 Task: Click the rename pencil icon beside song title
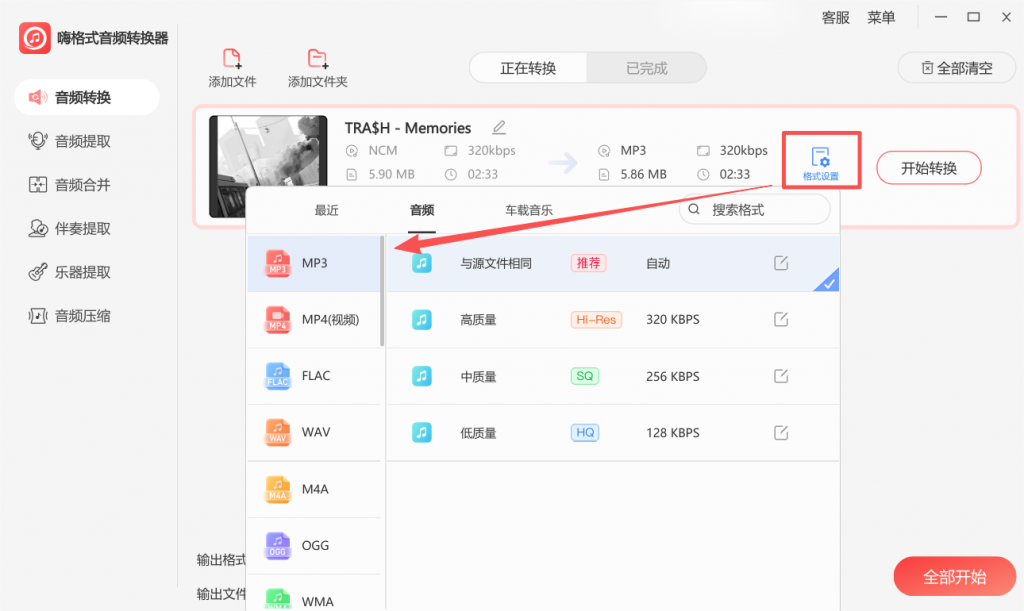tap(499, 128)
